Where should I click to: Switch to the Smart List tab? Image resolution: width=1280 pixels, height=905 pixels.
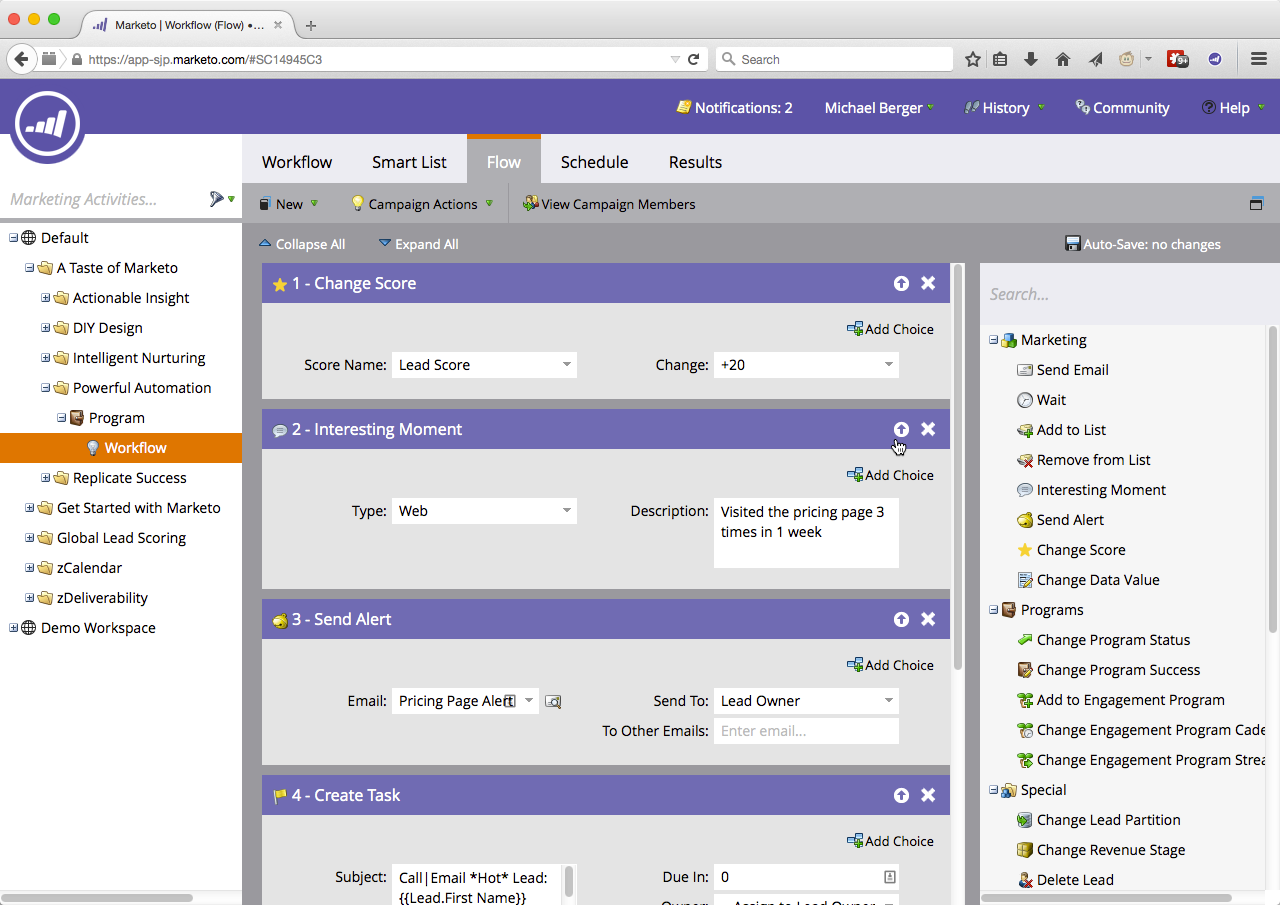click(408, 161)
